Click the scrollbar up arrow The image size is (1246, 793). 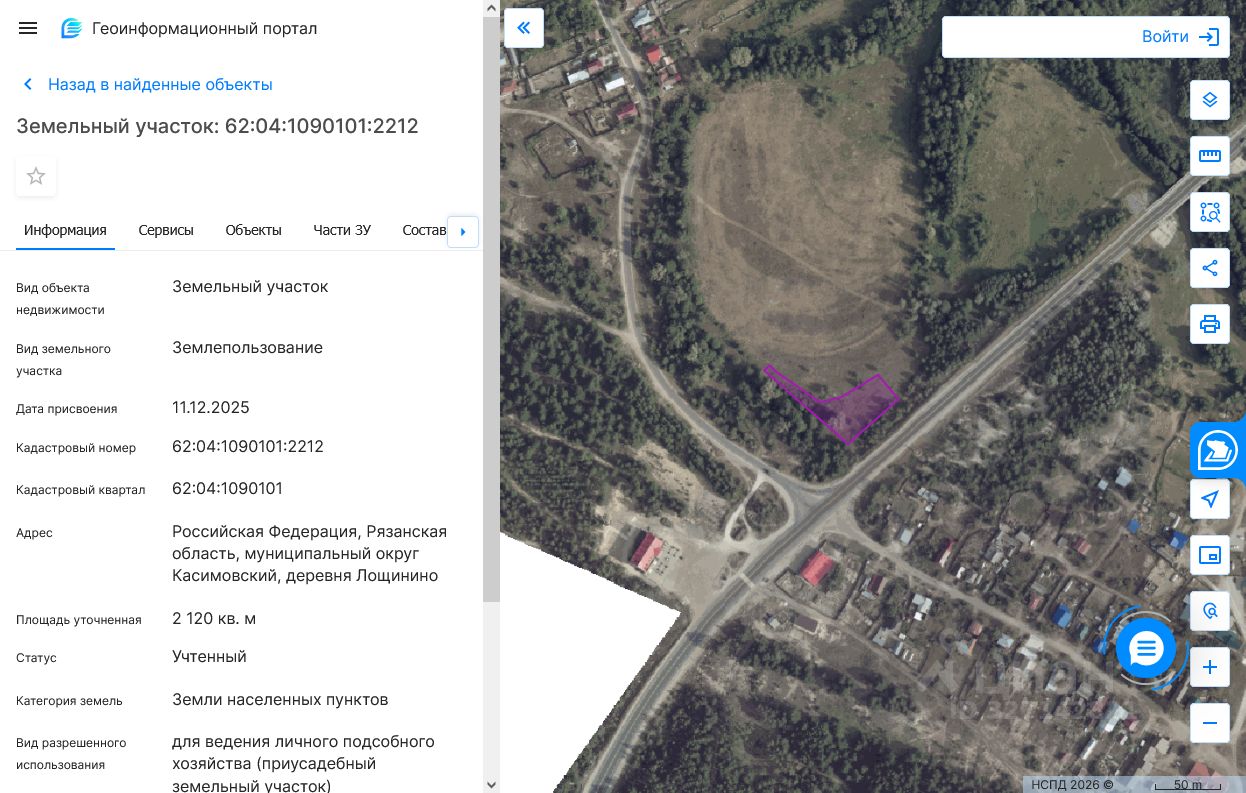click(491, 8)
